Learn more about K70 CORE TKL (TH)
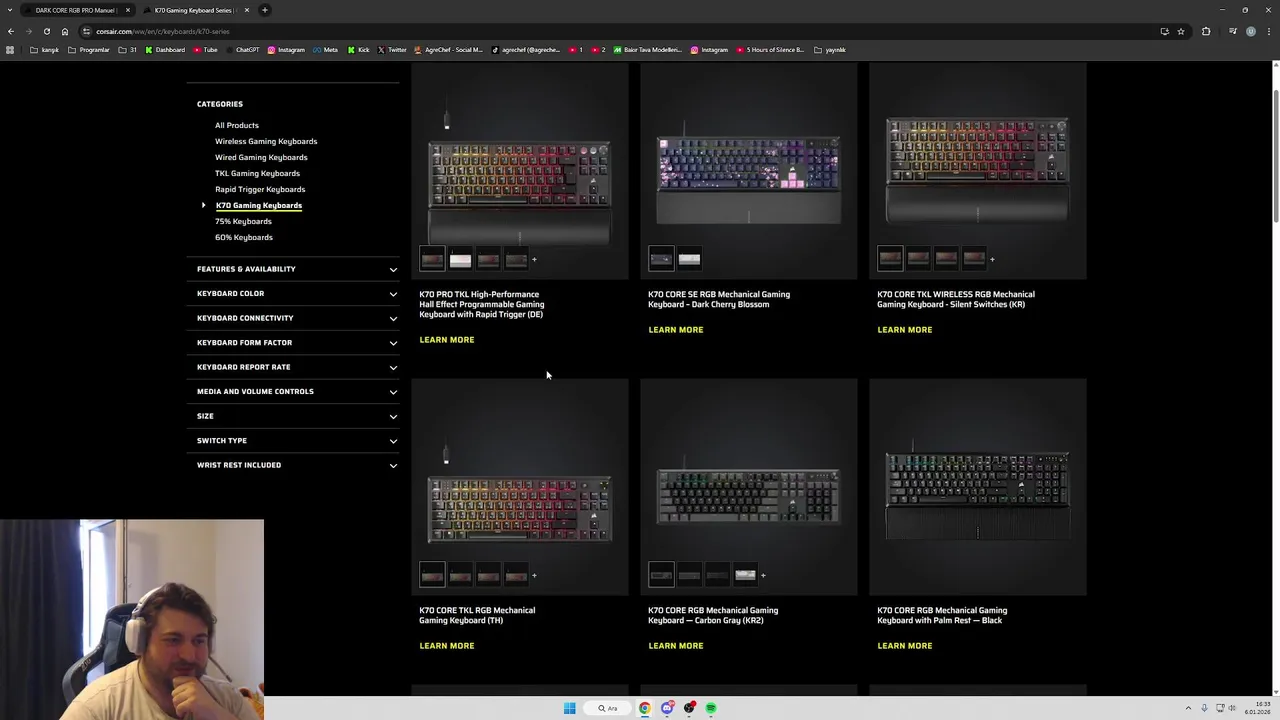Image resolution: width=1280 pixels, height=720 pixels. 447,646
